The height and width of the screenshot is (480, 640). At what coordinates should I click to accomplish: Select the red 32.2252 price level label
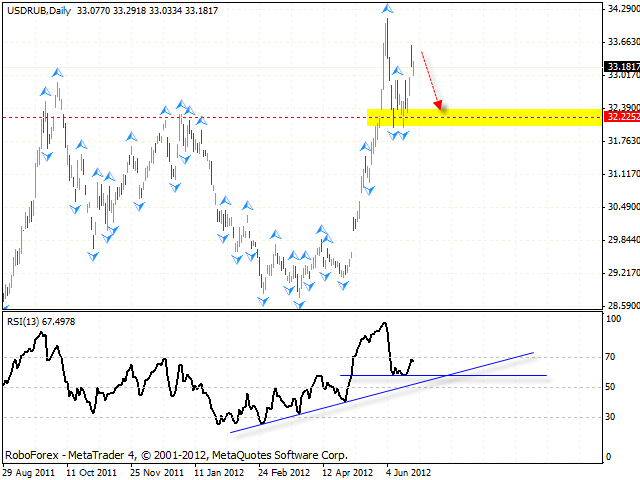621,117
